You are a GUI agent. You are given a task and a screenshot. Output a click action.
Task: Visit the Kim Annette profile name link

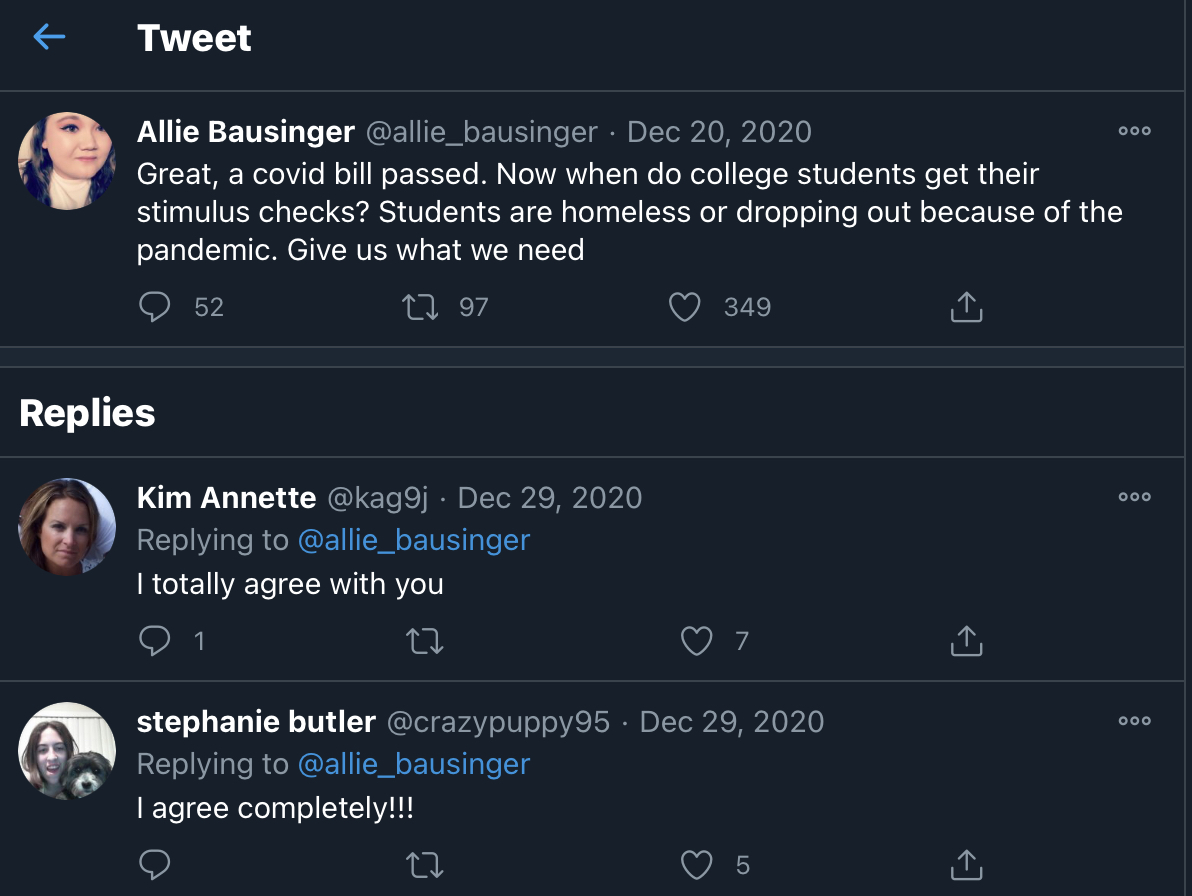coord(226,498)
